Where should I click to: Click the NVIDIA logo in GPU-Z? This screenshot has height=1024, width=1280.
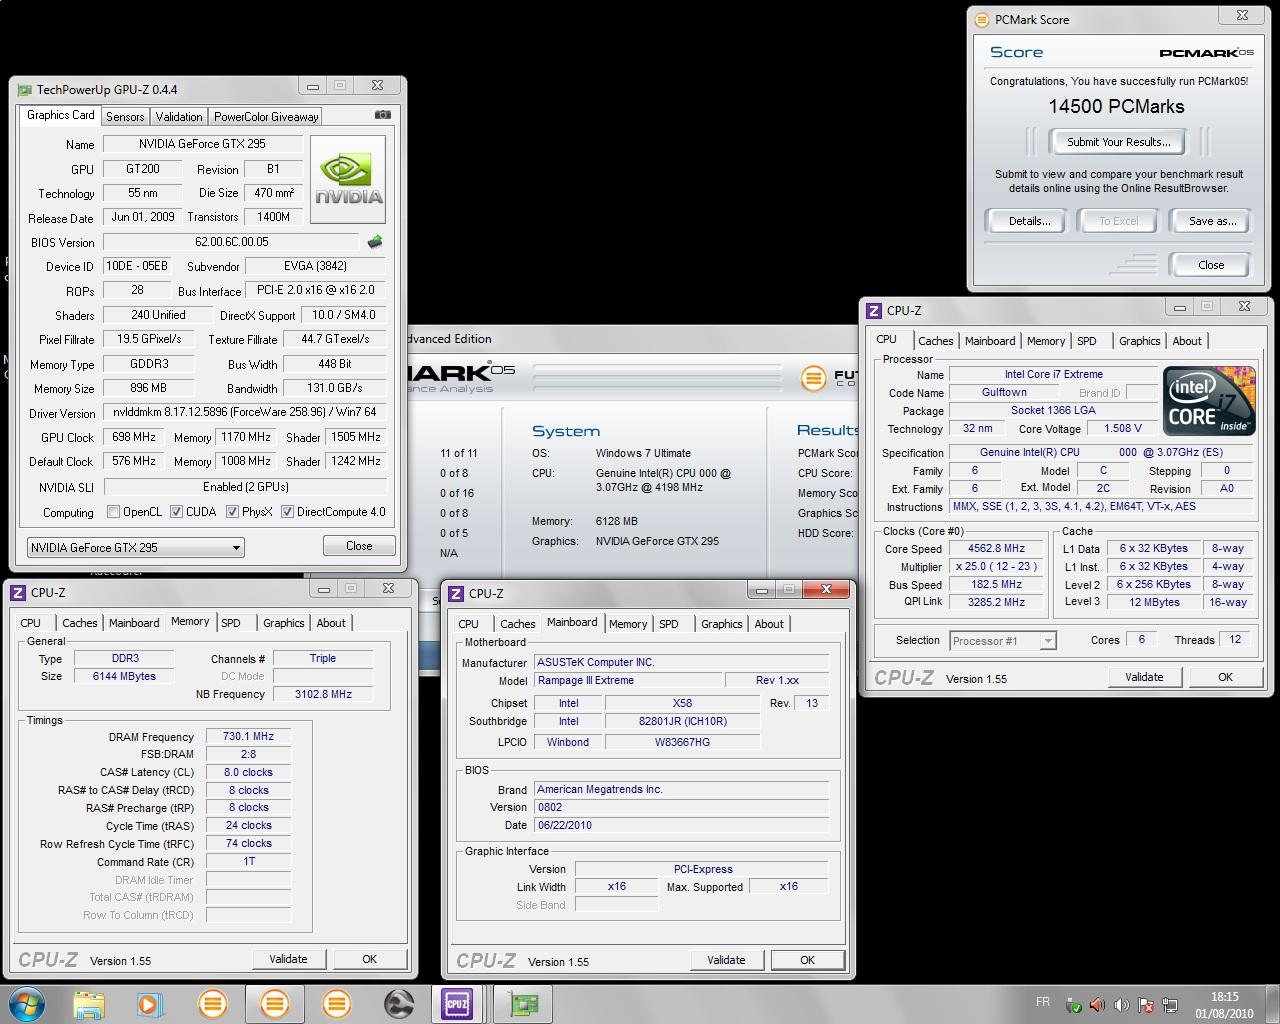click(348, 180)
